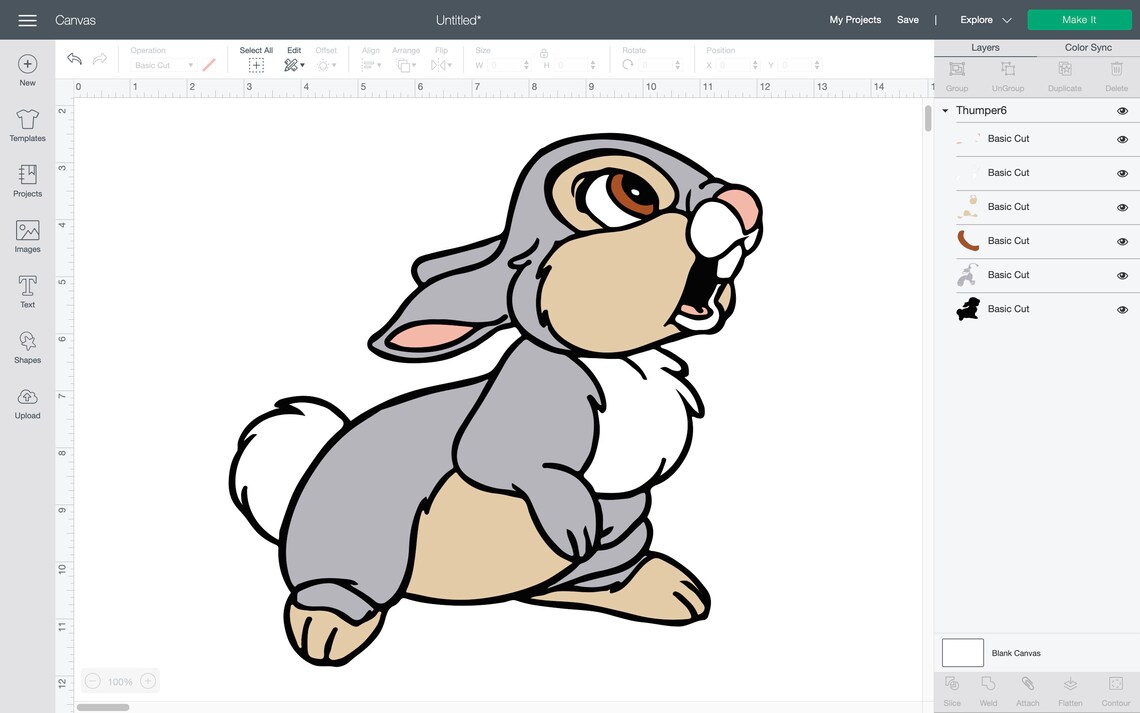Hide the bottom black Basic Cut layer
Screen dimensions: 1140x713
click(x=1122, y=308)
